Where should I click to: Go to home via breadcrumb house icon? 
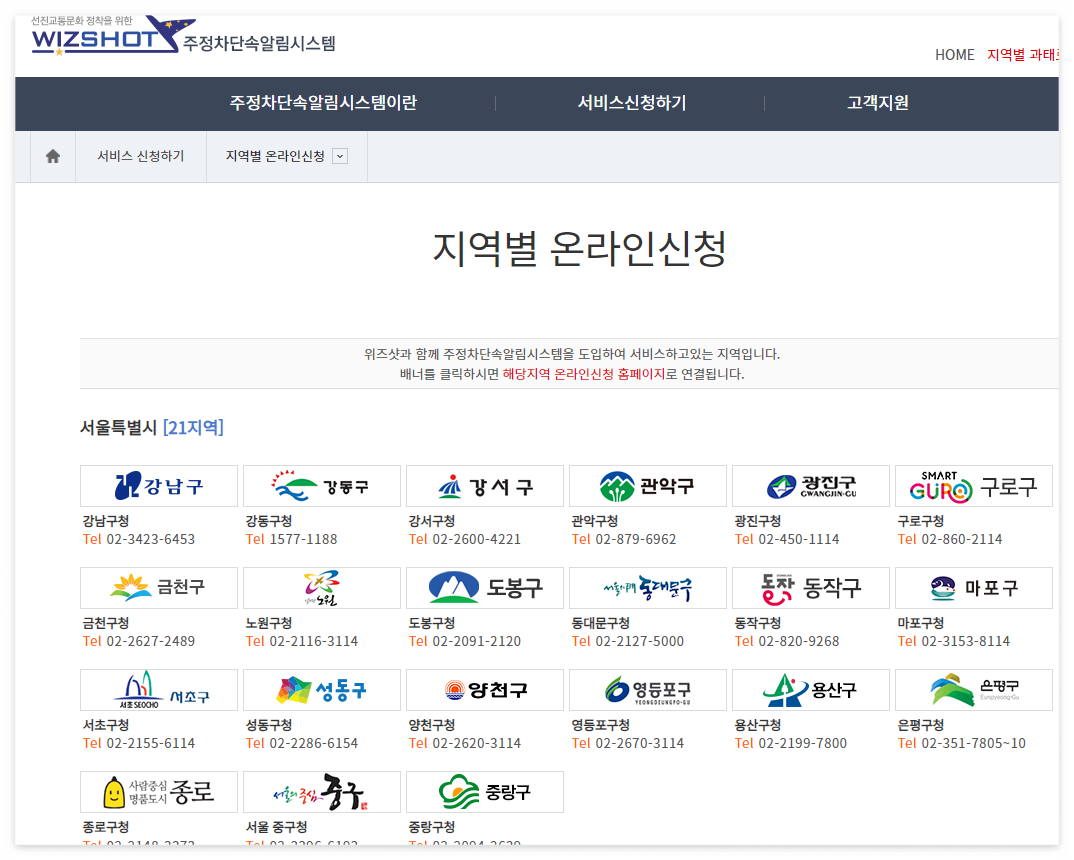[53, 156]
